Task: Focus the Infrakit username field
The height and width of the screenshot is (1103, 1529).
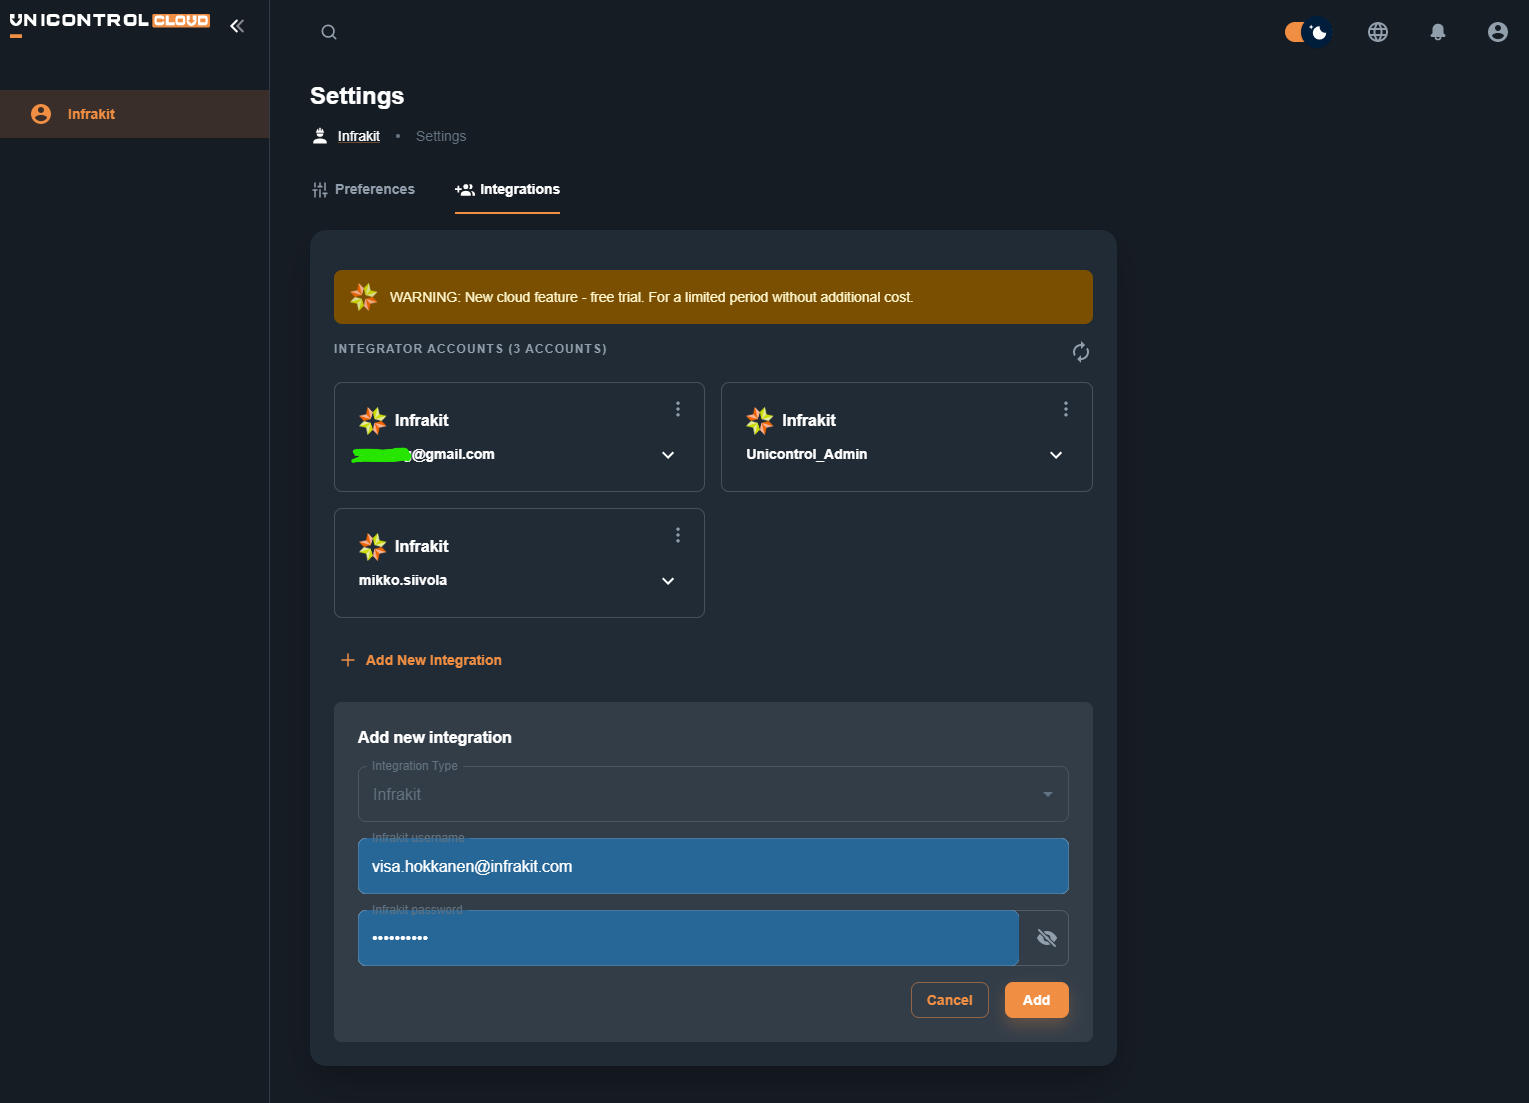Action: (x=713, y=866)
